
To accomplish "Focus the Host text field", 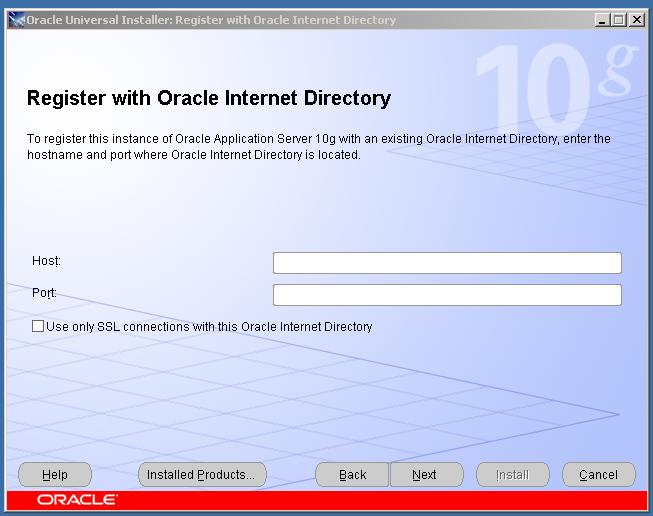I will (447, 263).
